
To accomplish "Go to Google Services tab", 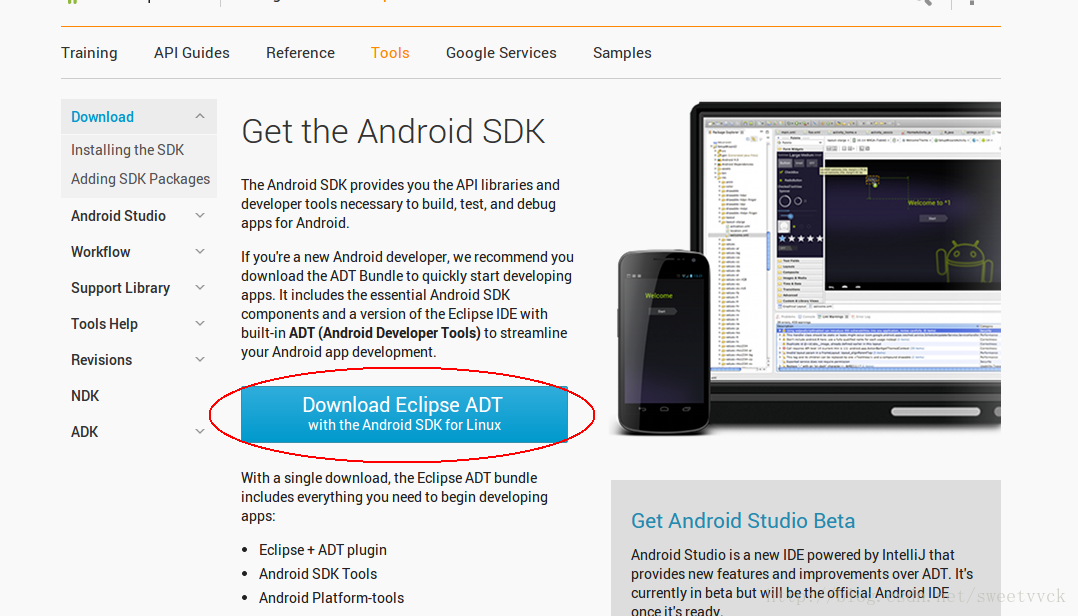I will [501, 53].
